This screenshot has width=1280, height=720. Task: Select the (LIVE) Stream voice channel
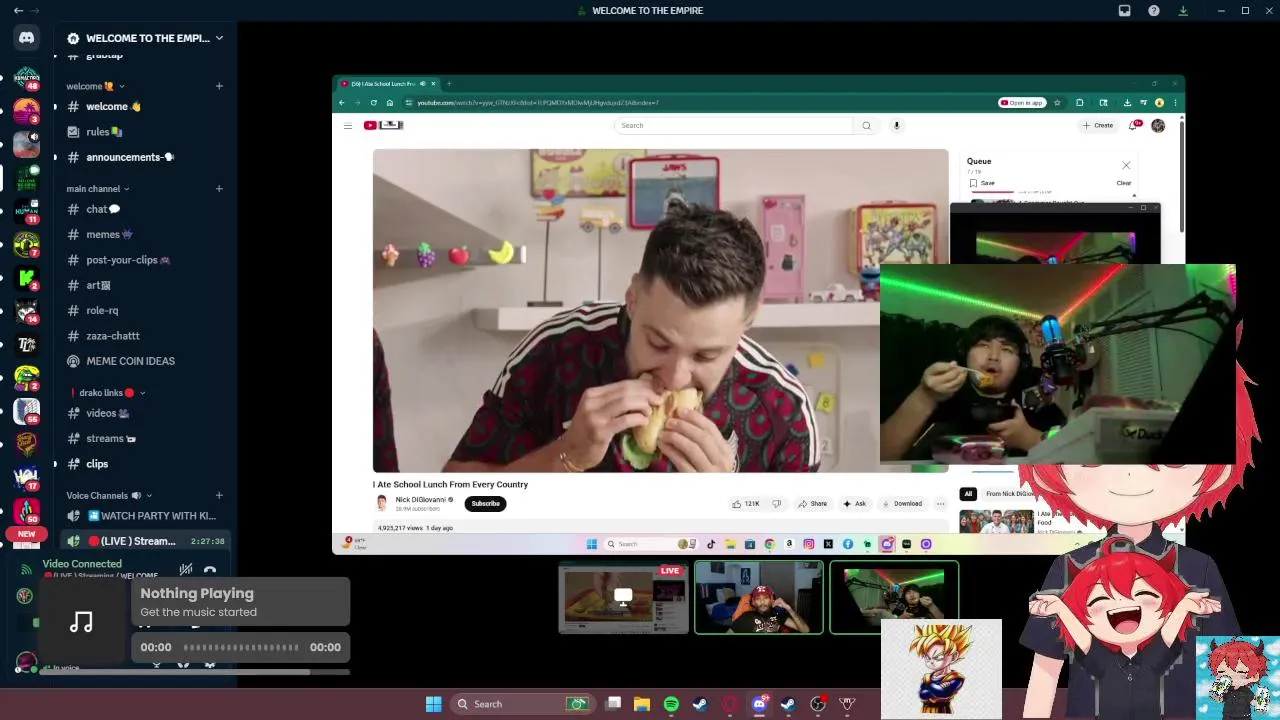pos(146,541)
